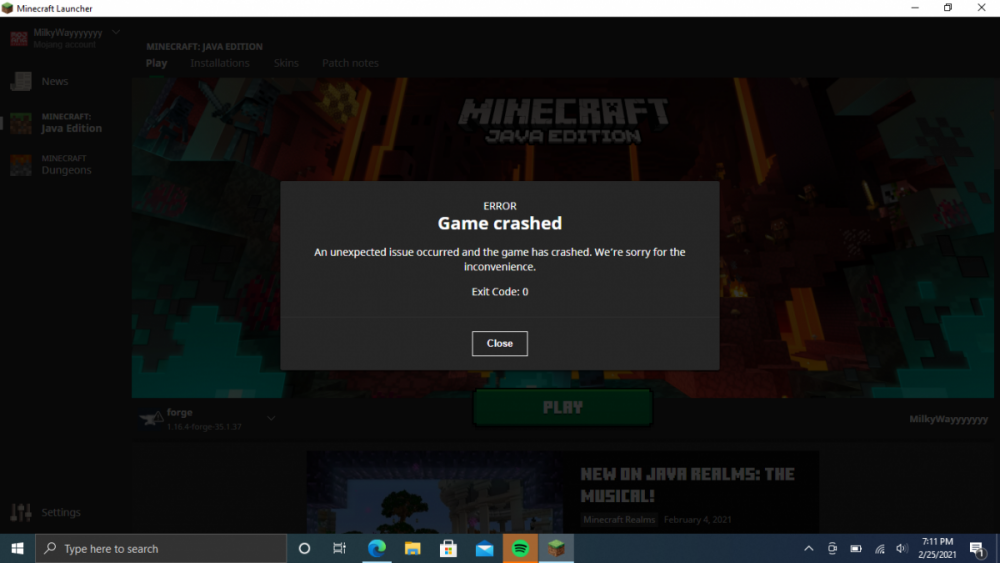Image resolution: width=1000 pixels, height=563 pixels.
Task: Open Cortana circle icon
Action: [x=304, y=548]
